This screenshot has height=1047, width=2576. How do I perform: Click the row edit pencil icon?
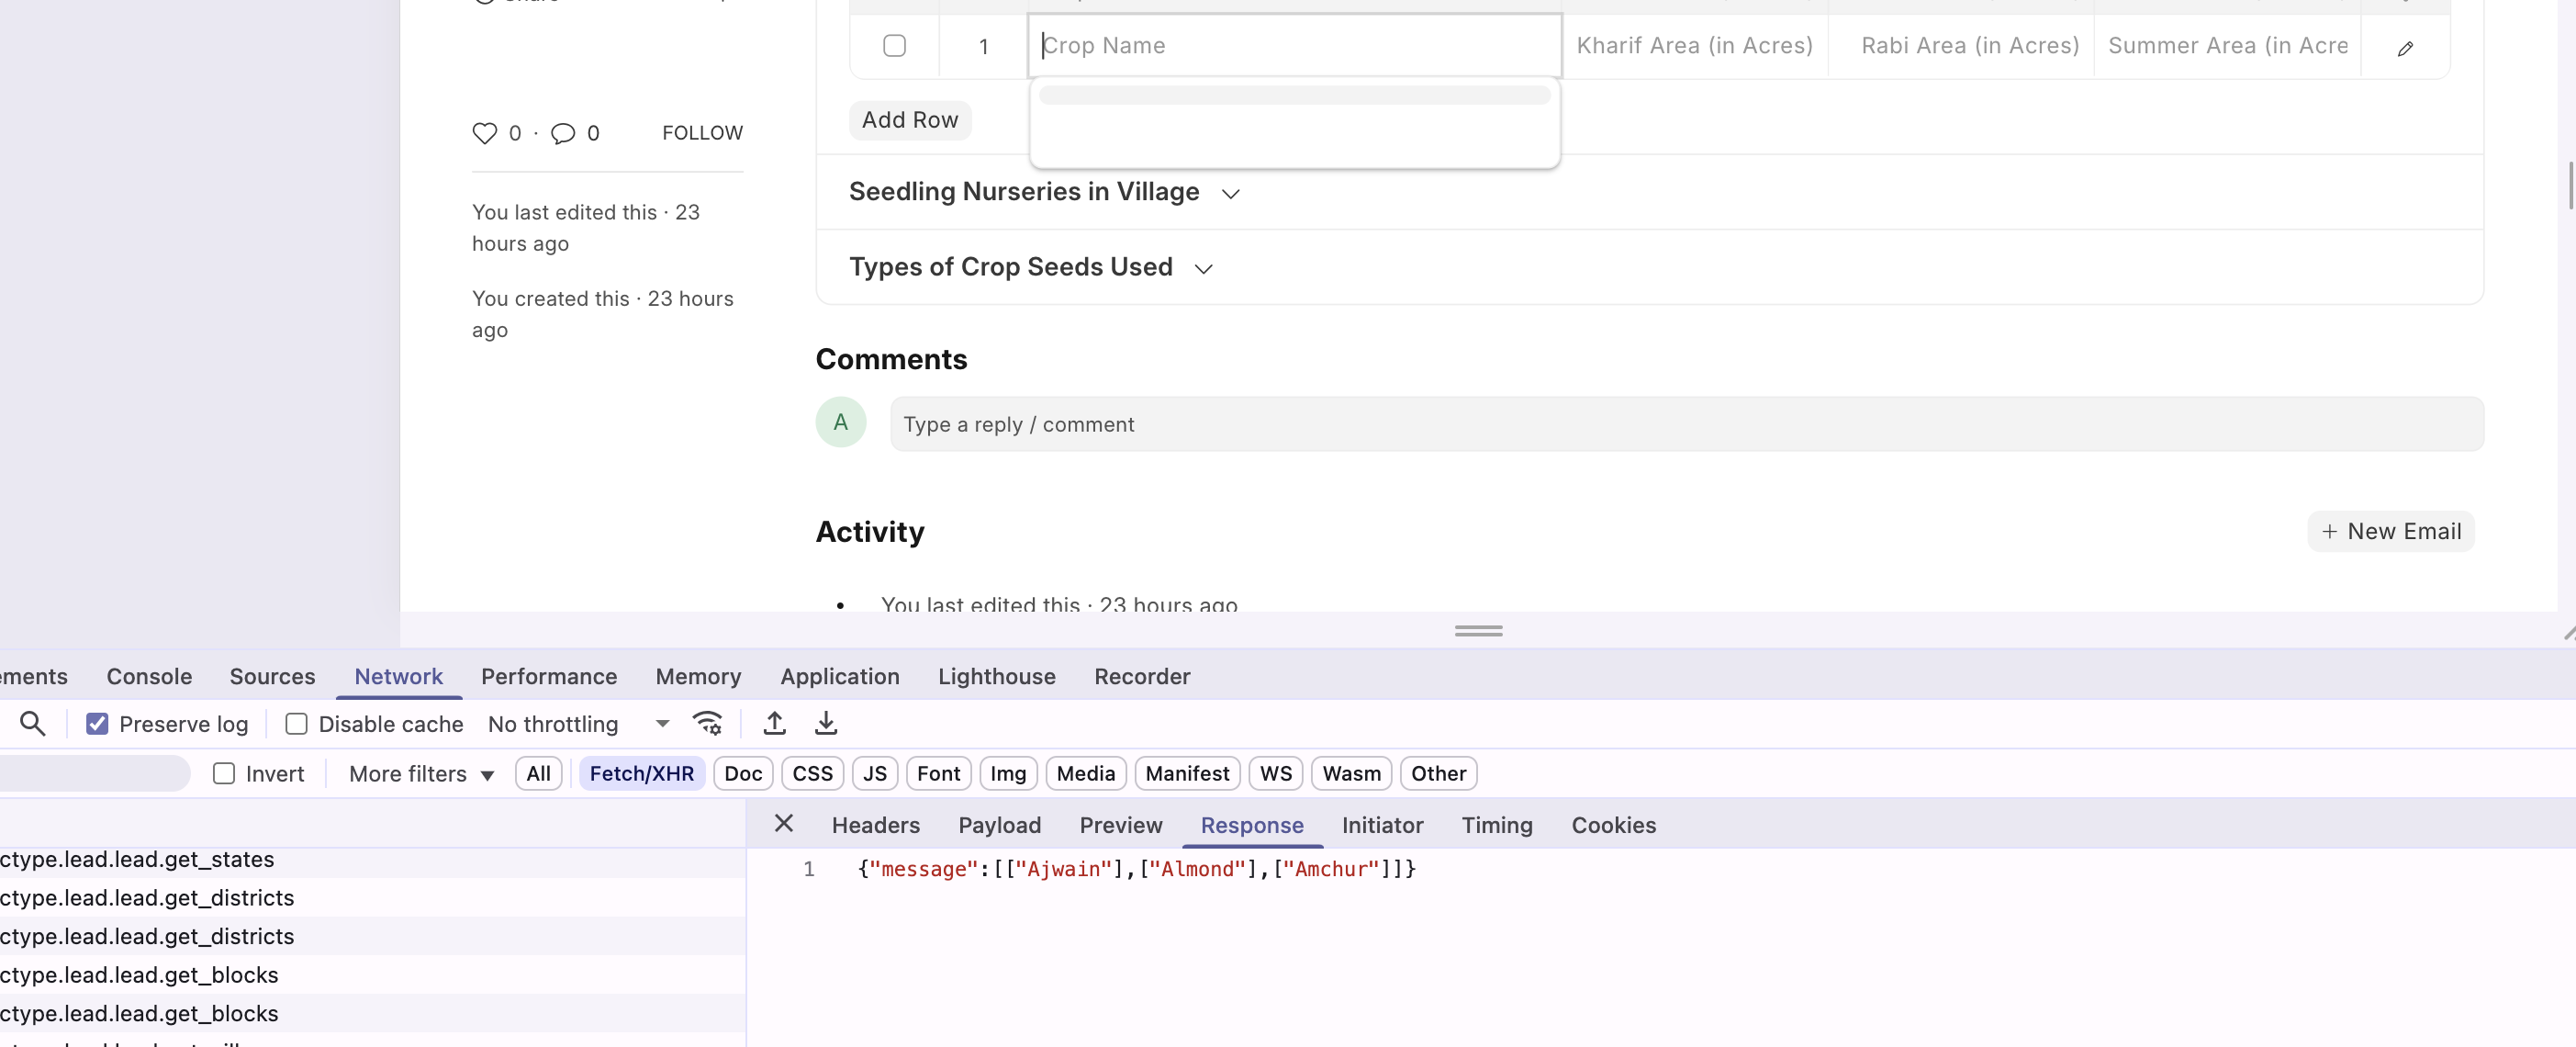2405,48
